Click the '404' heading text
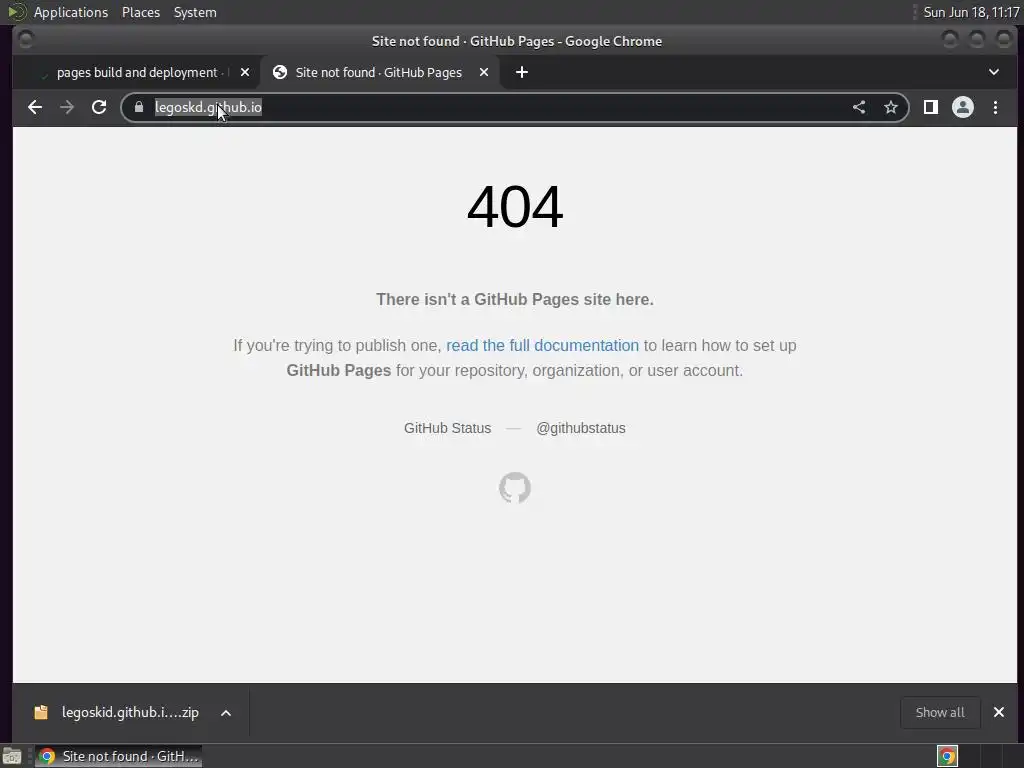Screen dimensions: 1024x768 click(515, 207)
